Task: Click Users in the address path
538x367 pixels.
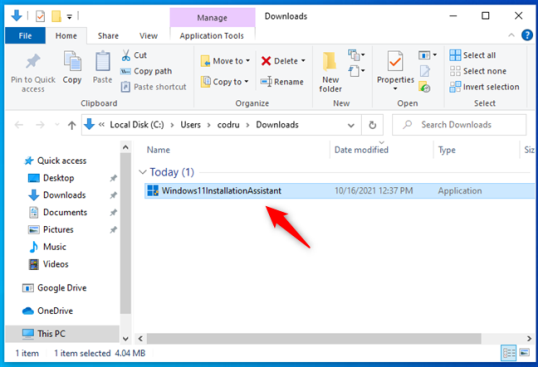Action: click(x=190, y=125)
